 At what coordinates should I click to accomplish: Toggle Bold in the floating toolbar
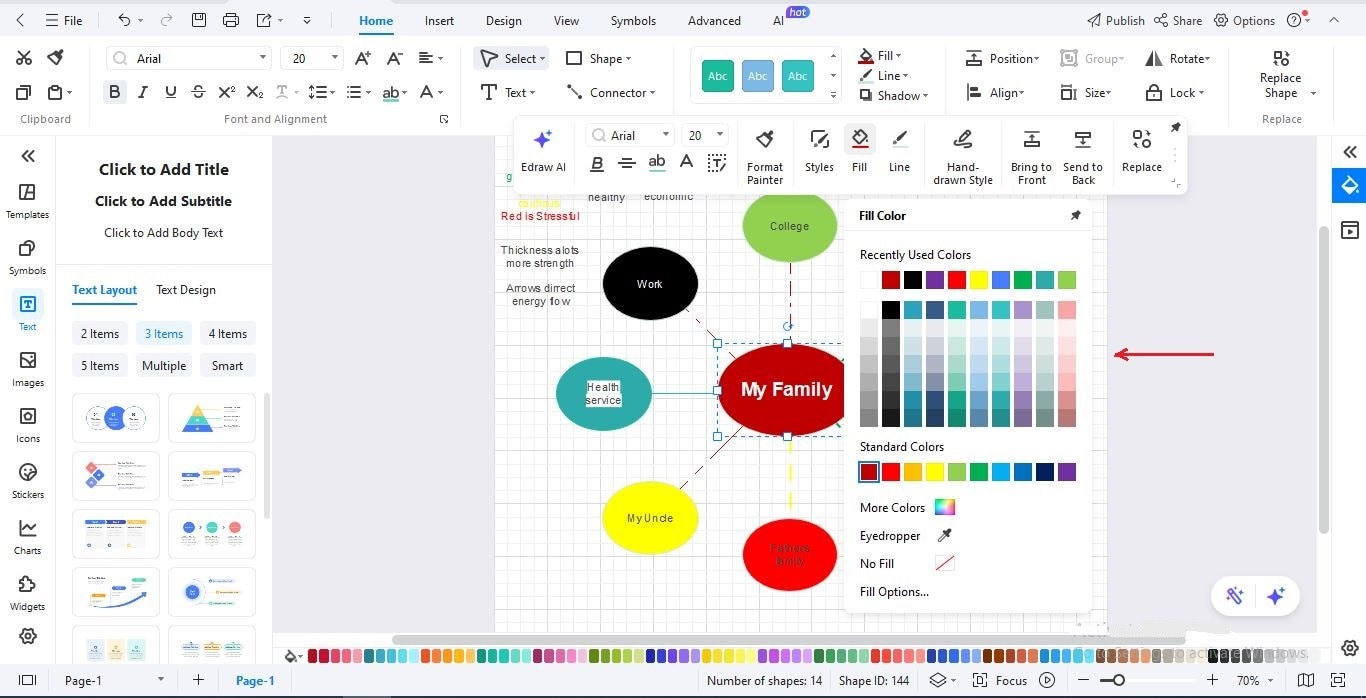597,163
